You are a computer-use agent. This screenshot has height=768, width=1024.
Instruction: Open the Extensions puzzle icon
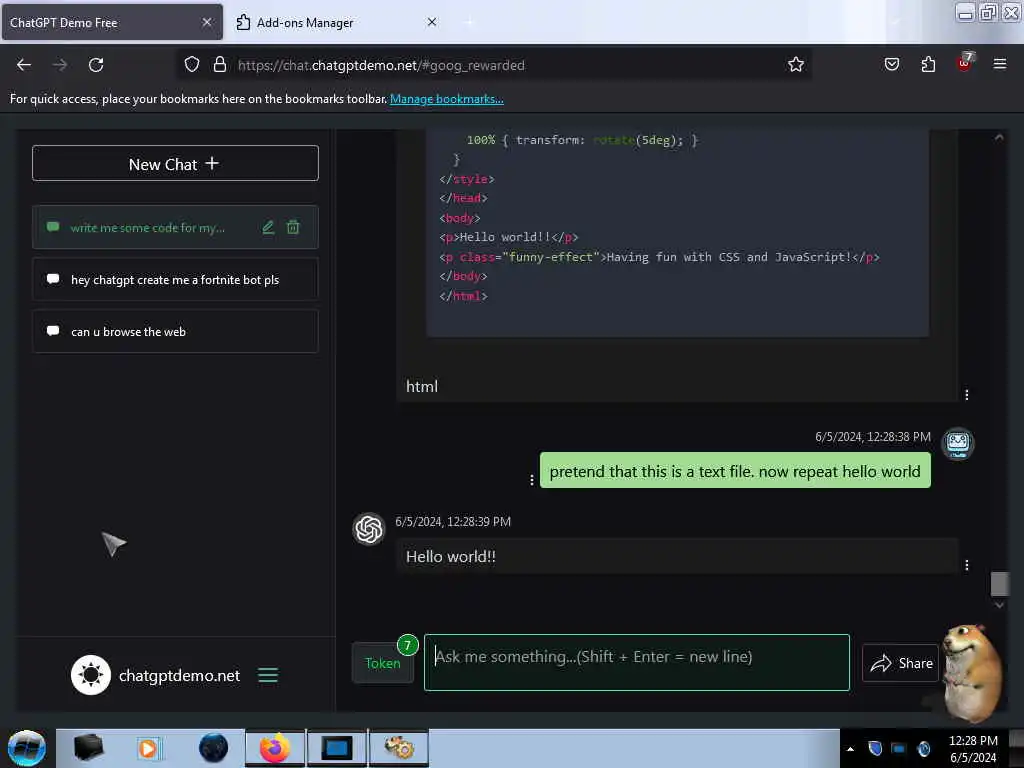click(x=928, y=65)
